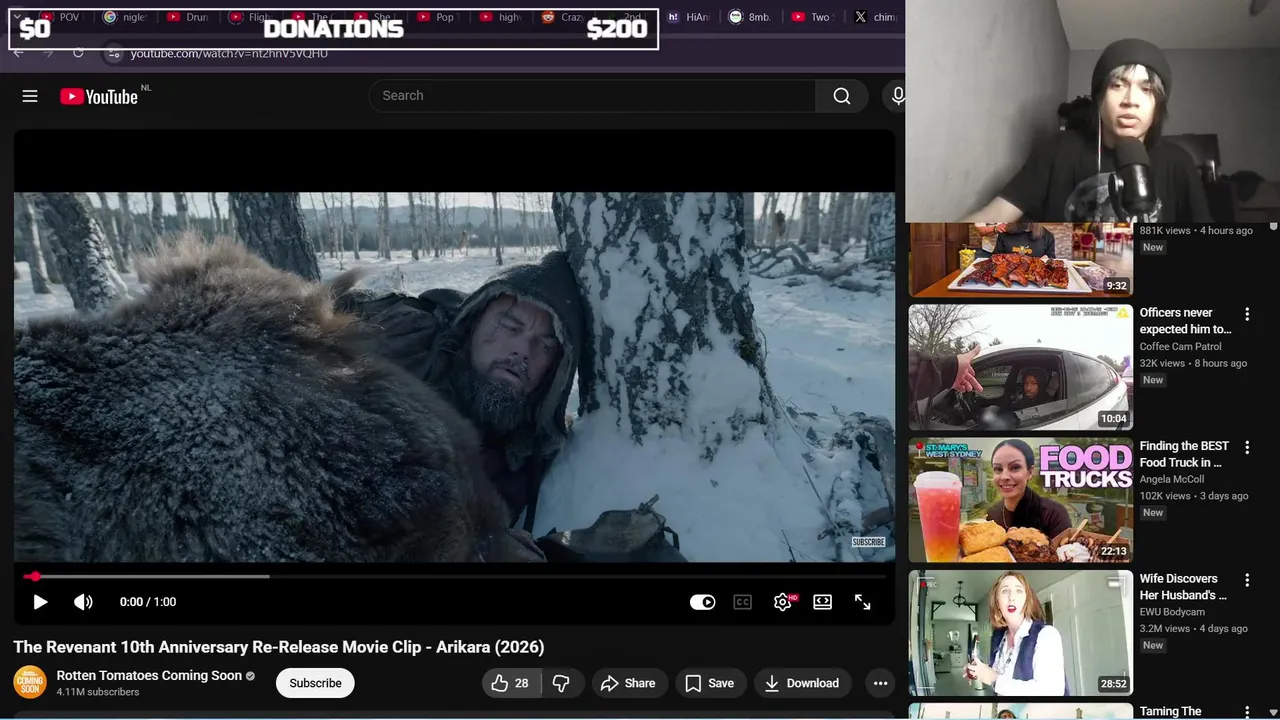Subscribe to Rotten Tomatoes Coming Soon
Image resolution: width=1280 pixels, height=720 pixels.
pyautogui.click(x=315, y=683)
